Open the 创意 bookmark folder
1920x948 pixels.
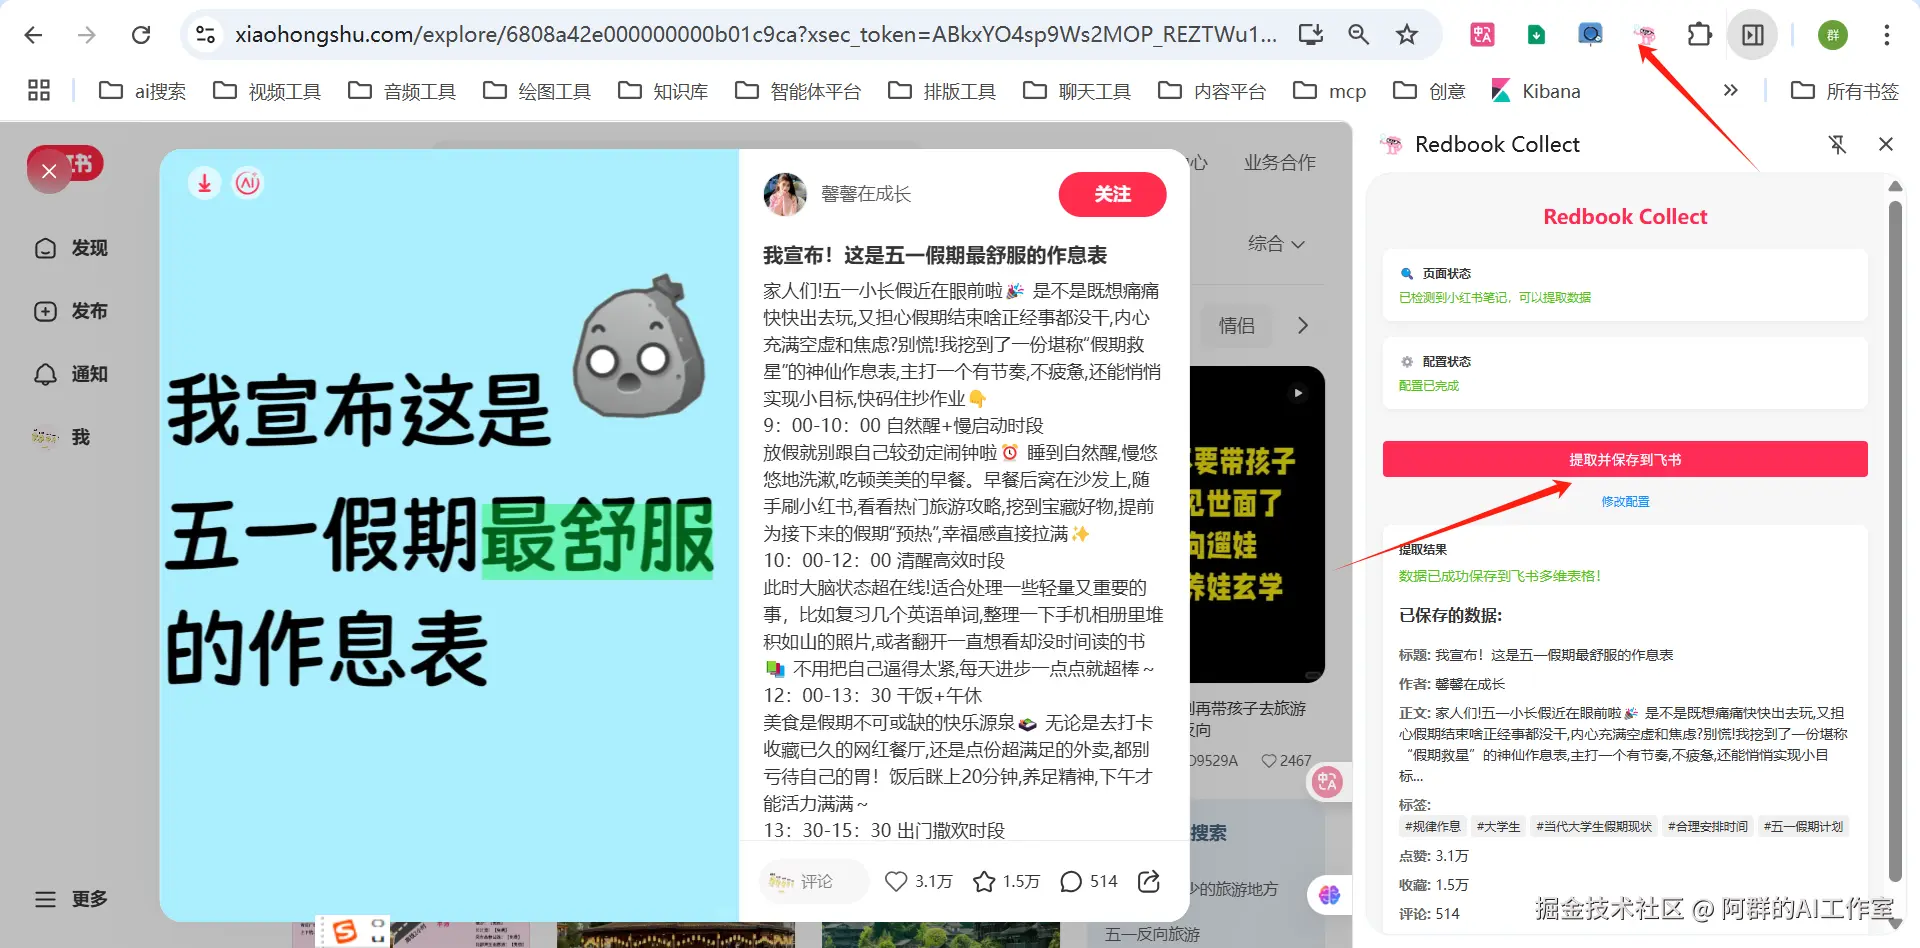coord(1428,91)
